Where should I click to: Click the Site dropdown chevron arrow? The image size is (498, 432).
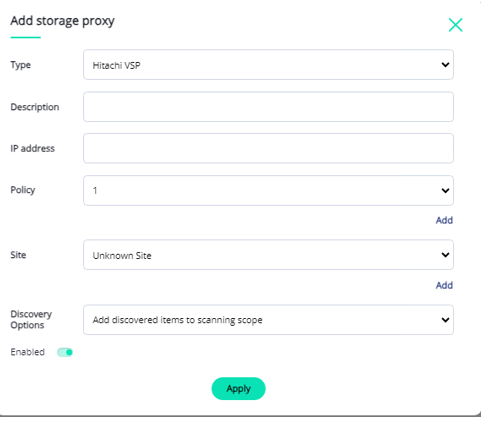click(x=445, y=255)
